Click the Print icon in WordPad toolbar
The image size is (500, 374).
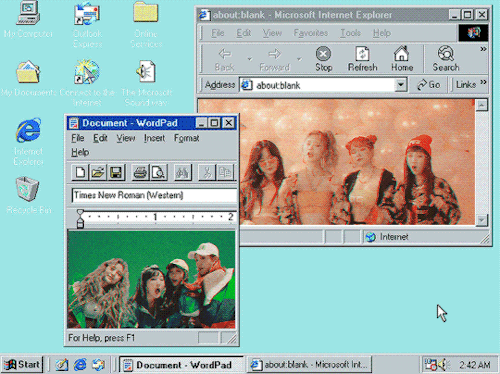[140, 172]
